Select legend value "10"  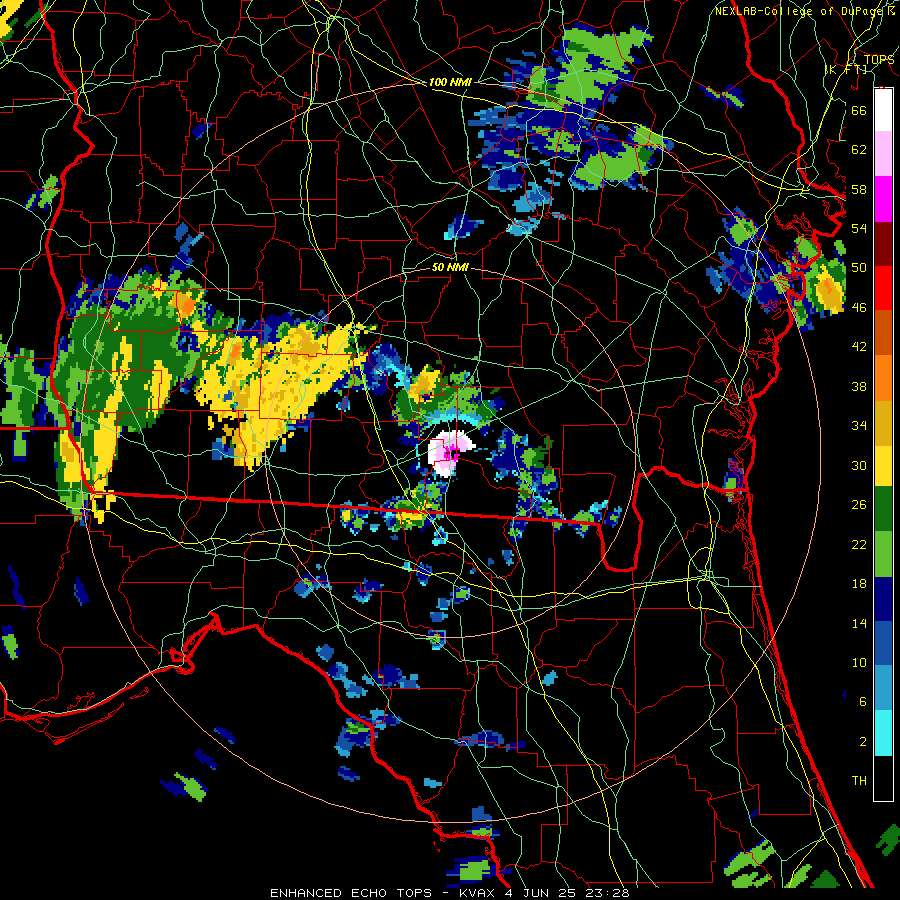tap(859, 663)
